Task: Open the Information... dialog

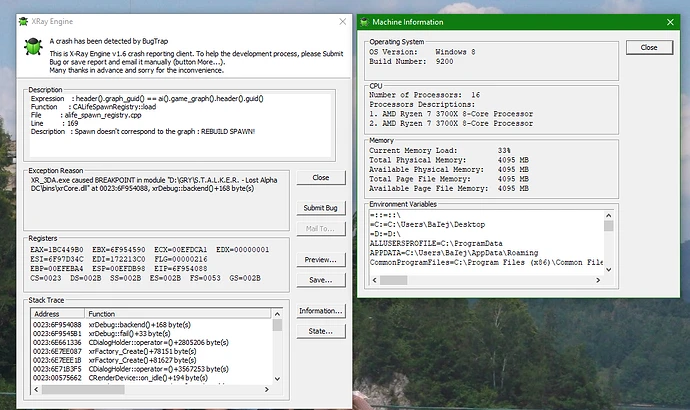Action: tap(321, 311)
